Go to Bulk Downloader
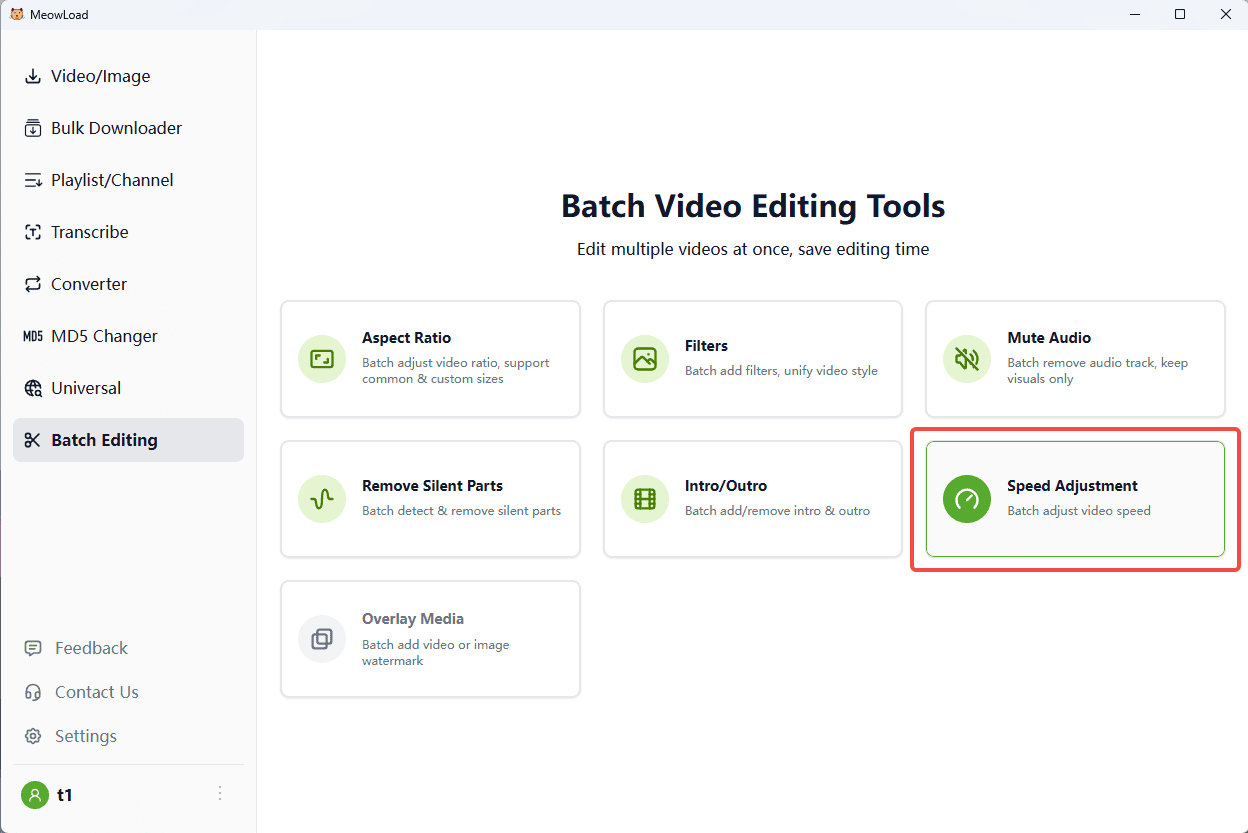The height and width of the screenshot is (833, 1248). 116,128
